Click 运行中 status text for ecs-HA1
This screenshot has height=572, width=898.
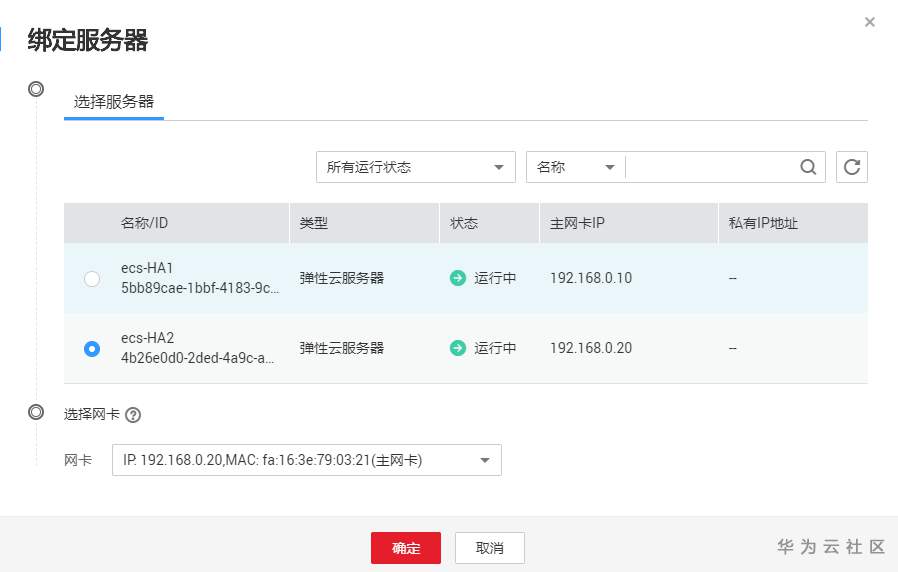click(x=495, y=278)
